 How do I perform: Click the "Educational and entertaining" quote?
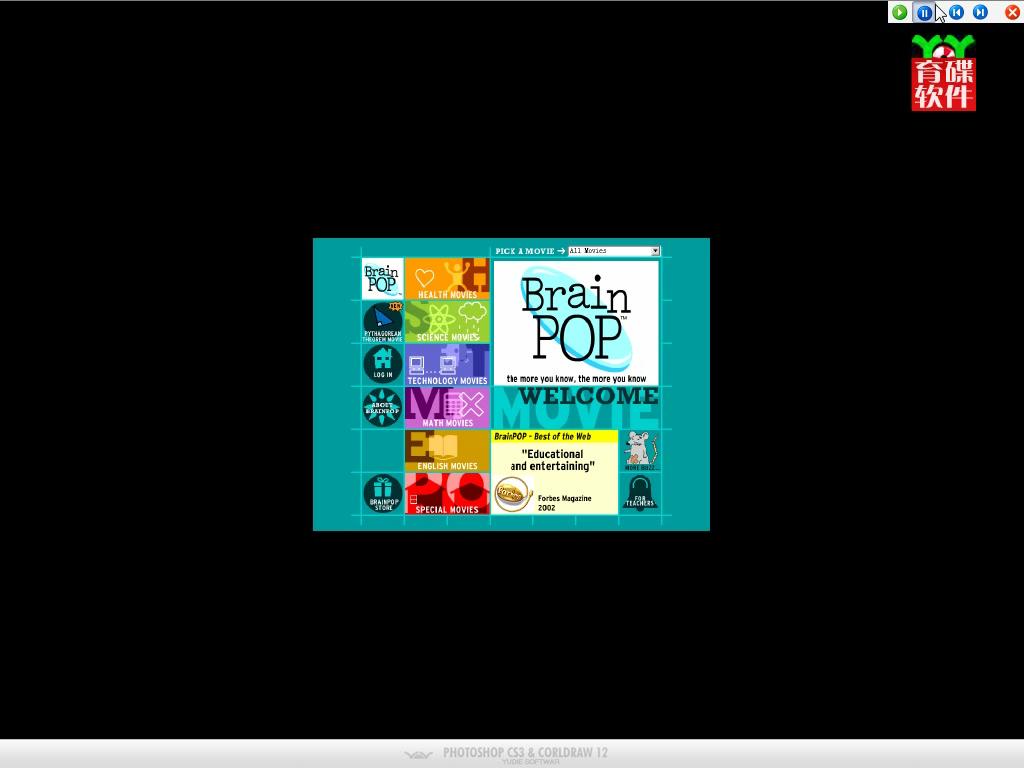(552, 460)
